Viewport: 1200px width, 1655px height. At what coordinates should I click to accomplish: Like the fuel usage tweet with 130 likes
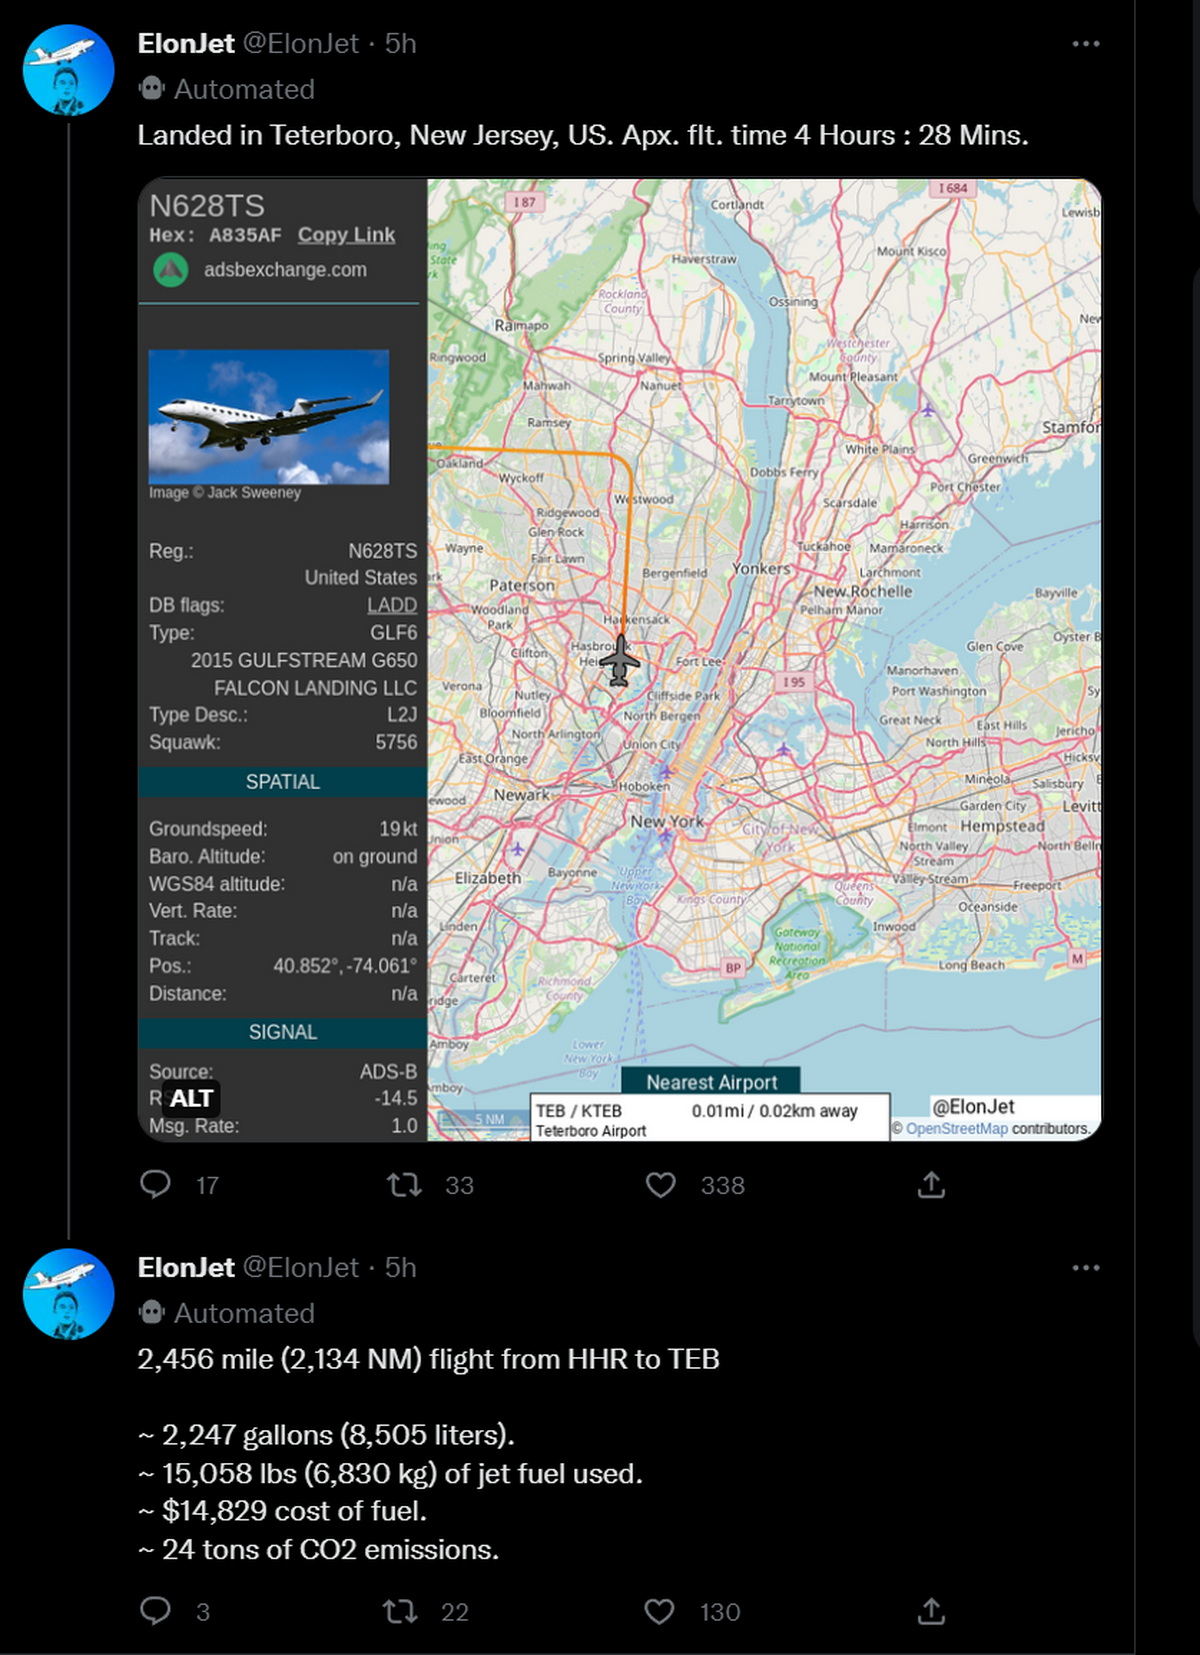pos(659,1611)
